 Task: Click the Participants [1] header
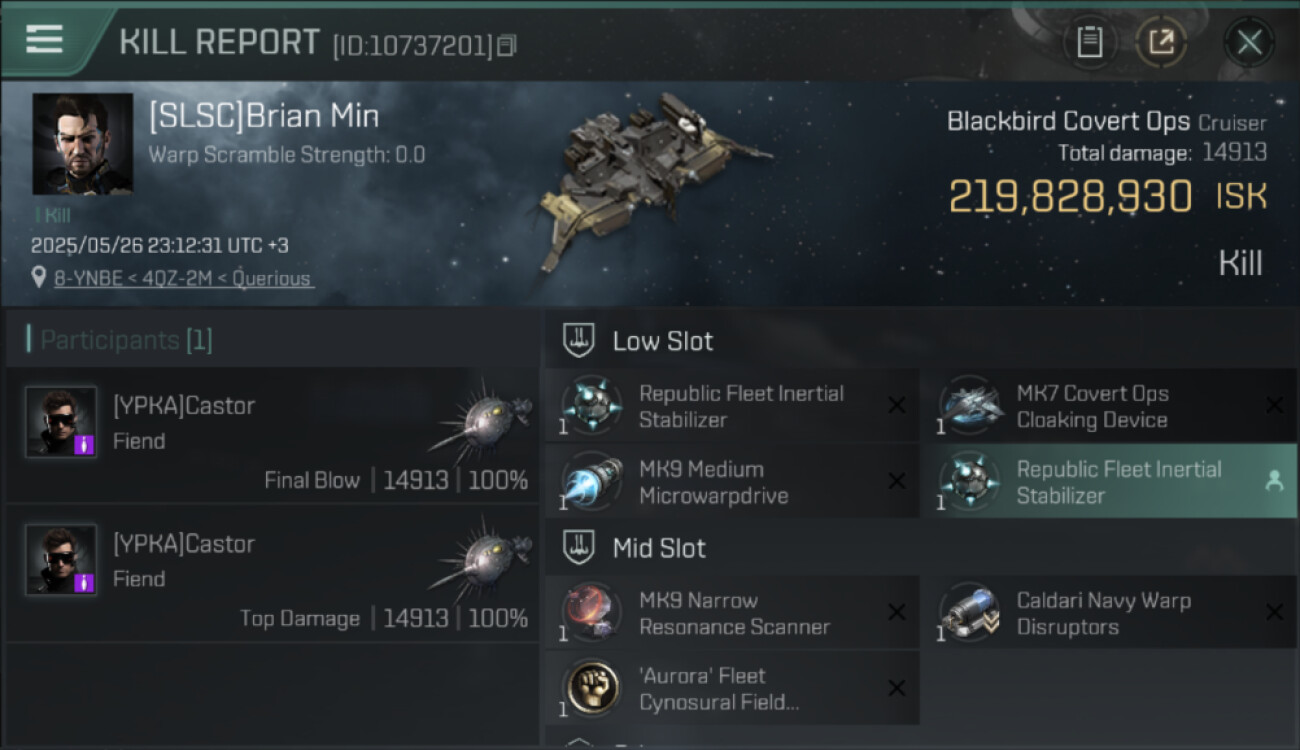[126, 340]
